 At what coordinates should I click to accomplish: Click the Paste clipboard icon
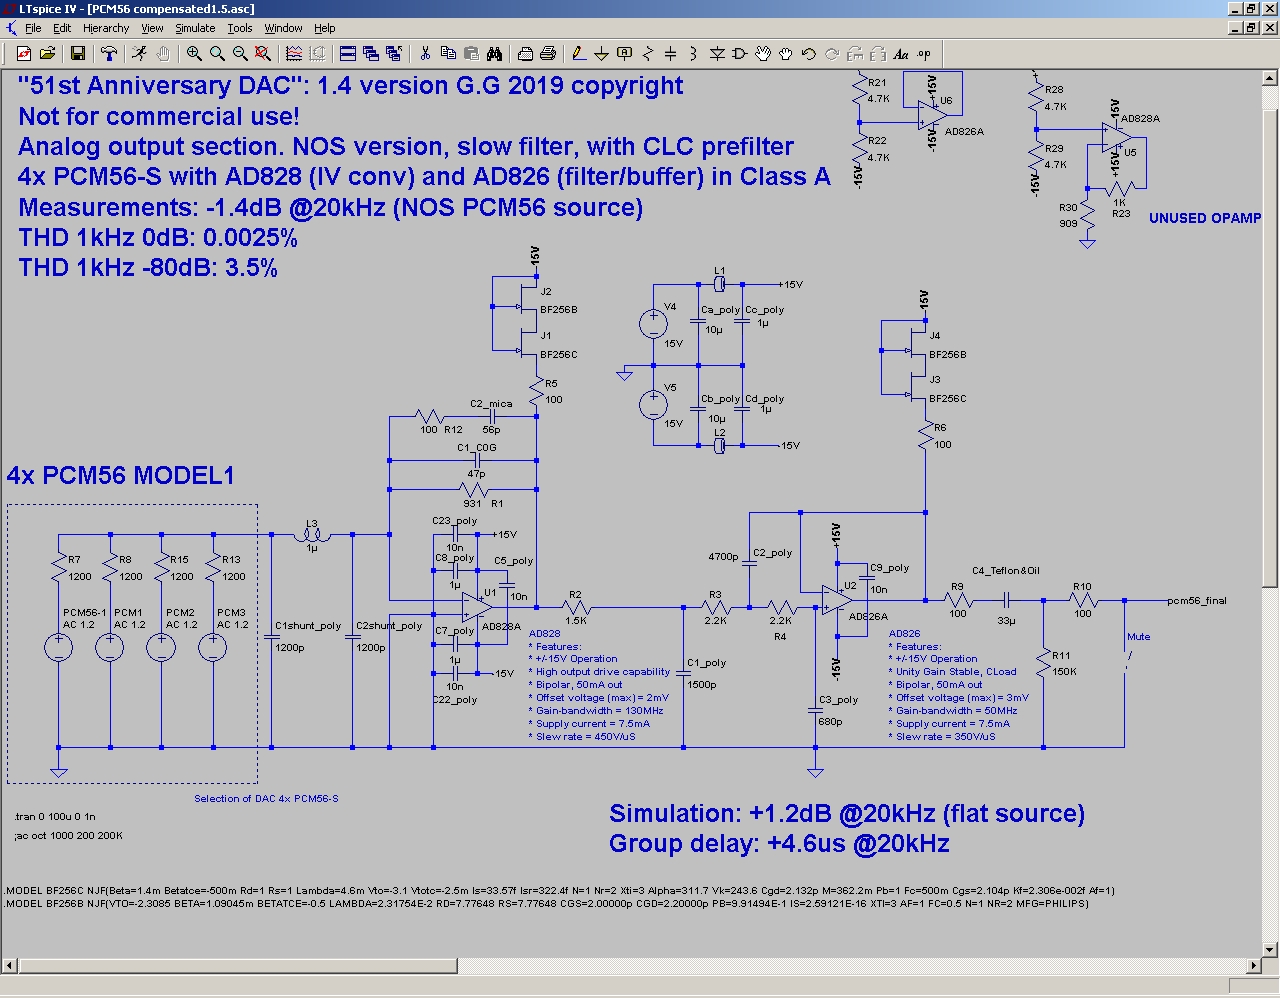471,53
